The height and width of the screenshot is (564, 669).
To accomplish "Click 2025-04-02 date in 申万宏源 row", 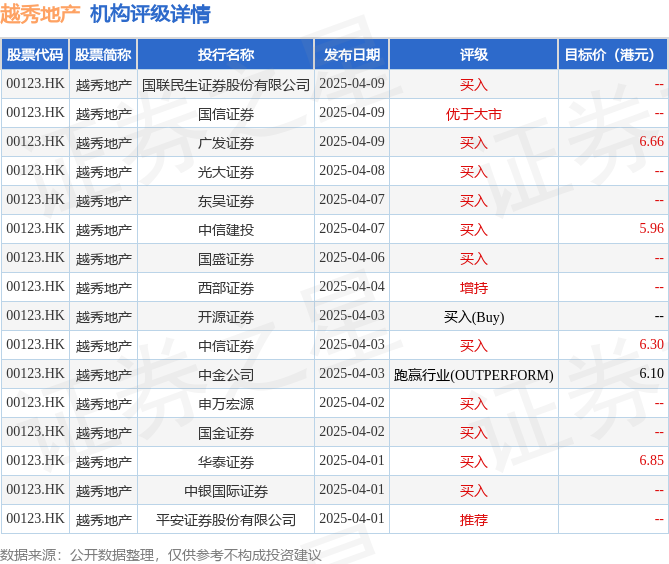I will point(352,402).
